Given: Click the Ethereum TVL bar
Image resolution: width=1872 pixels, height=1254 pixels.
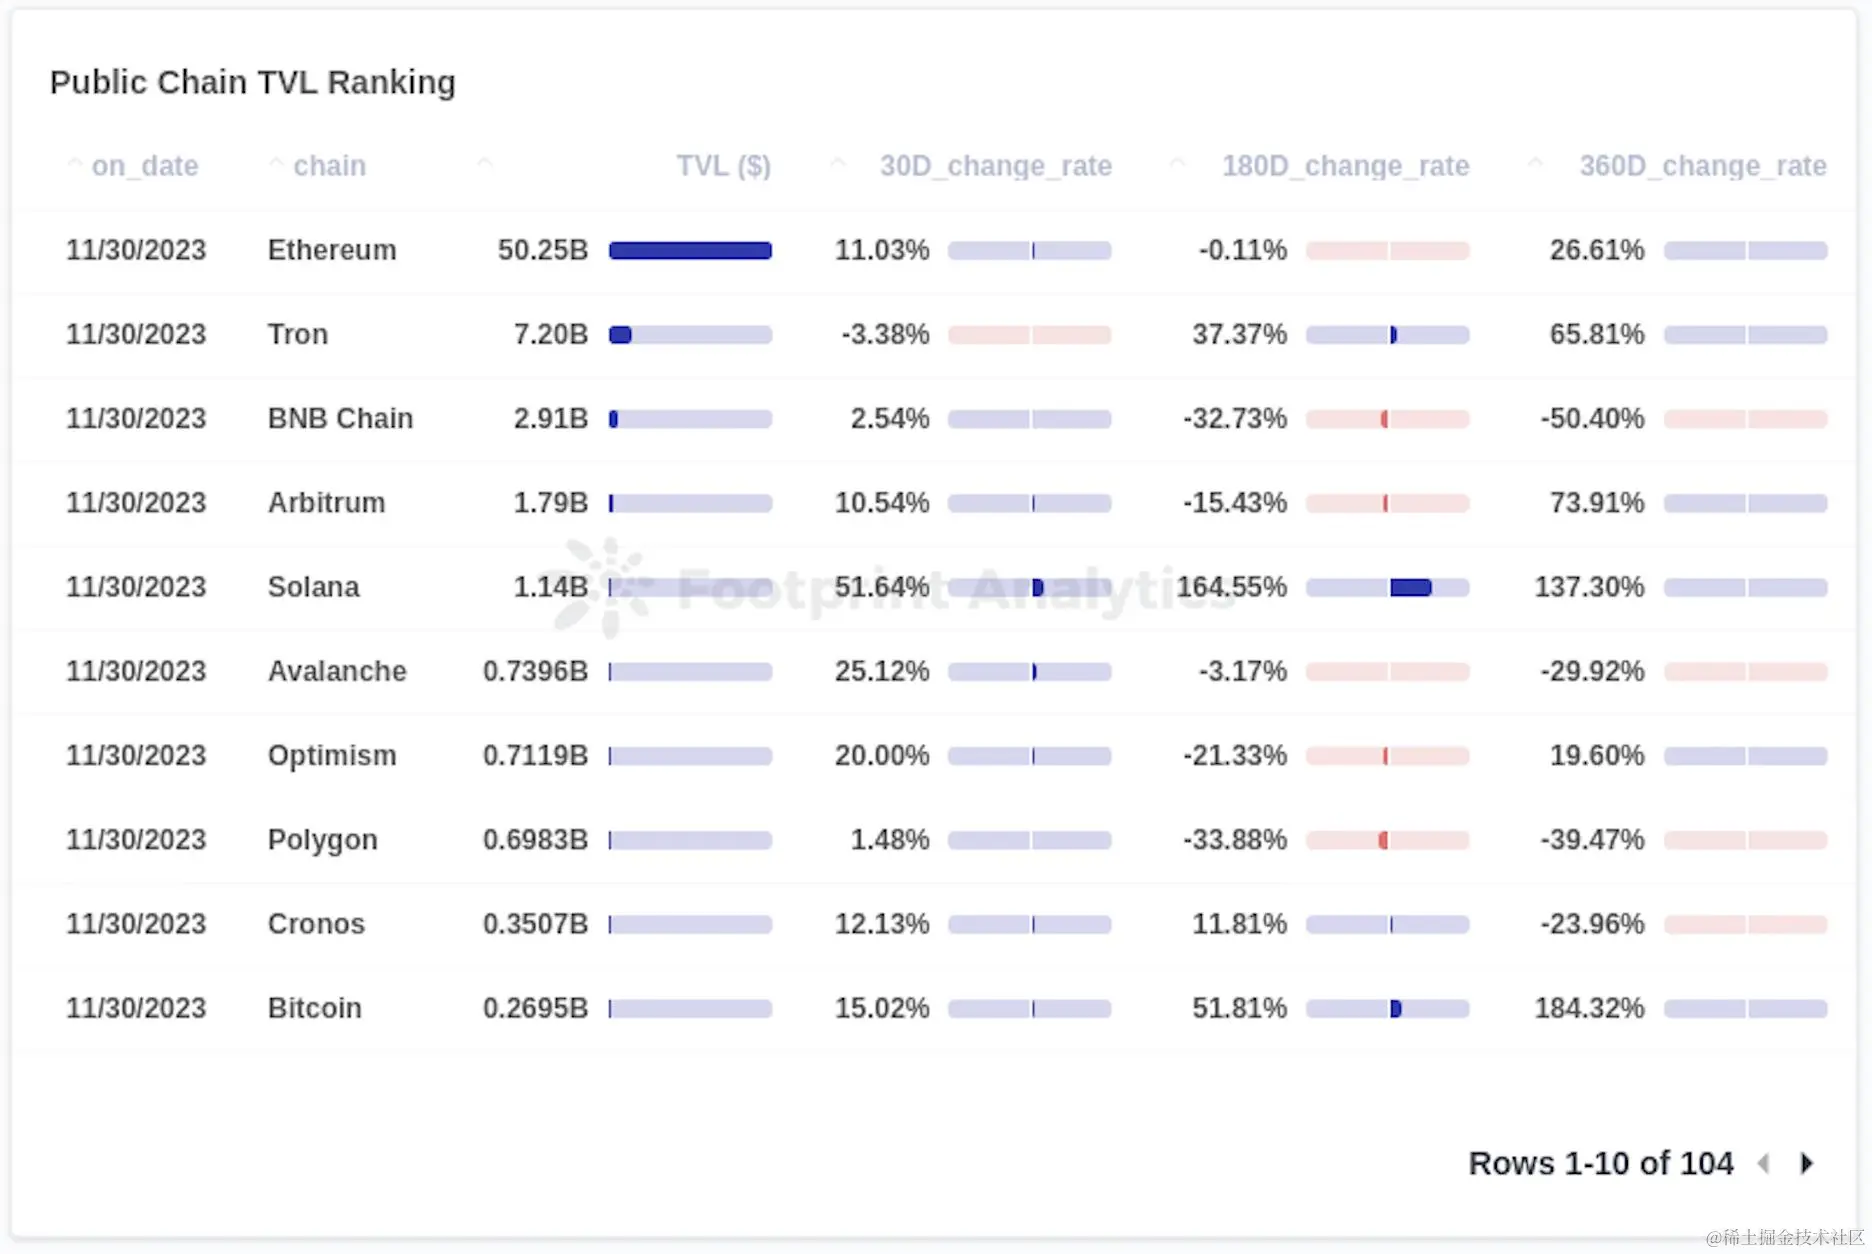Looking at the screenshot, I should pyautogui.click(x=690, y=251).
